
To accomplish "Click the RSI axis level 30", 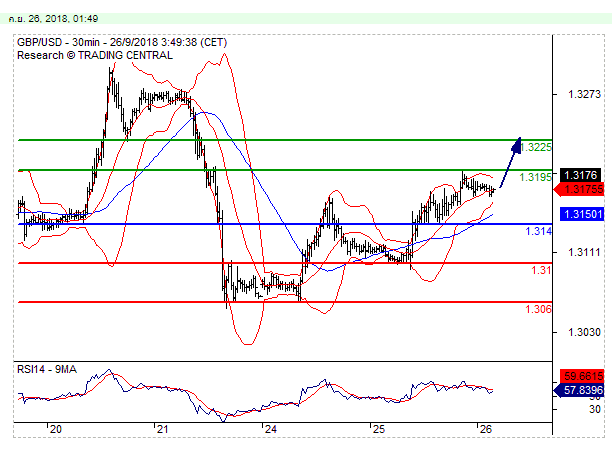I will tap(595, 409).
